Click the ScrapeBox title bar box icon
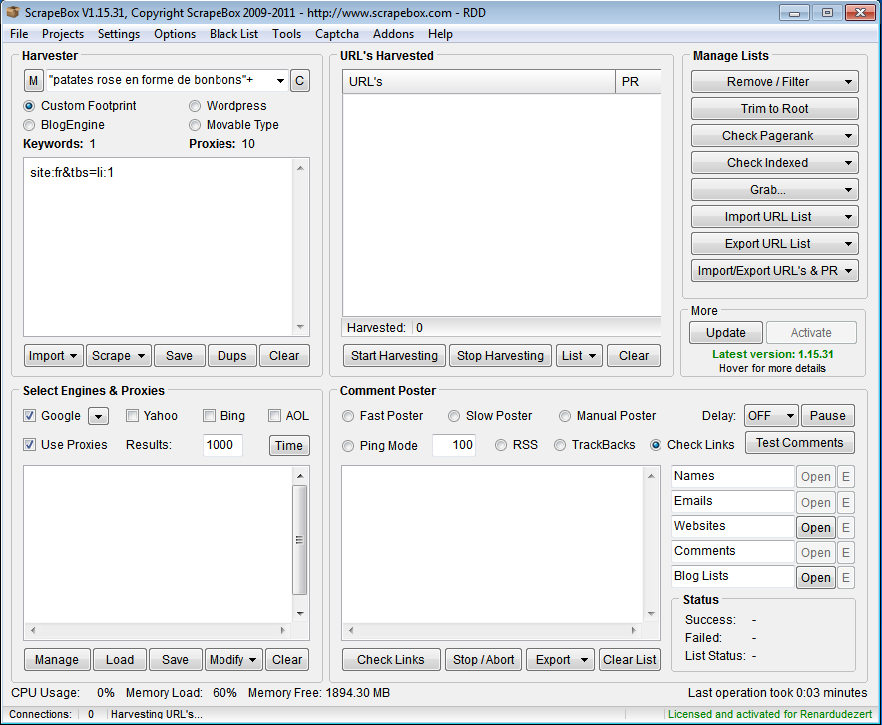This screenshot has height=725, width=882. (x=12, y=12)
